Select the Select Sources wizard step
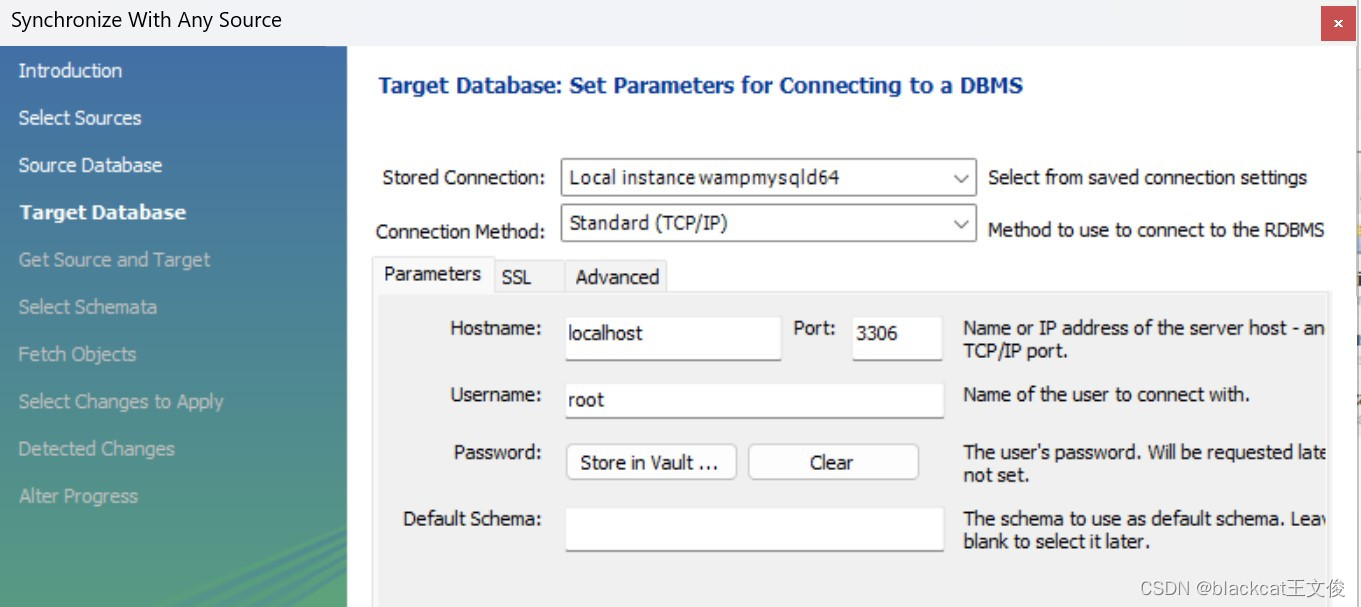The height and width of the screenshot is (607, 1361). [x=80, y=118]
